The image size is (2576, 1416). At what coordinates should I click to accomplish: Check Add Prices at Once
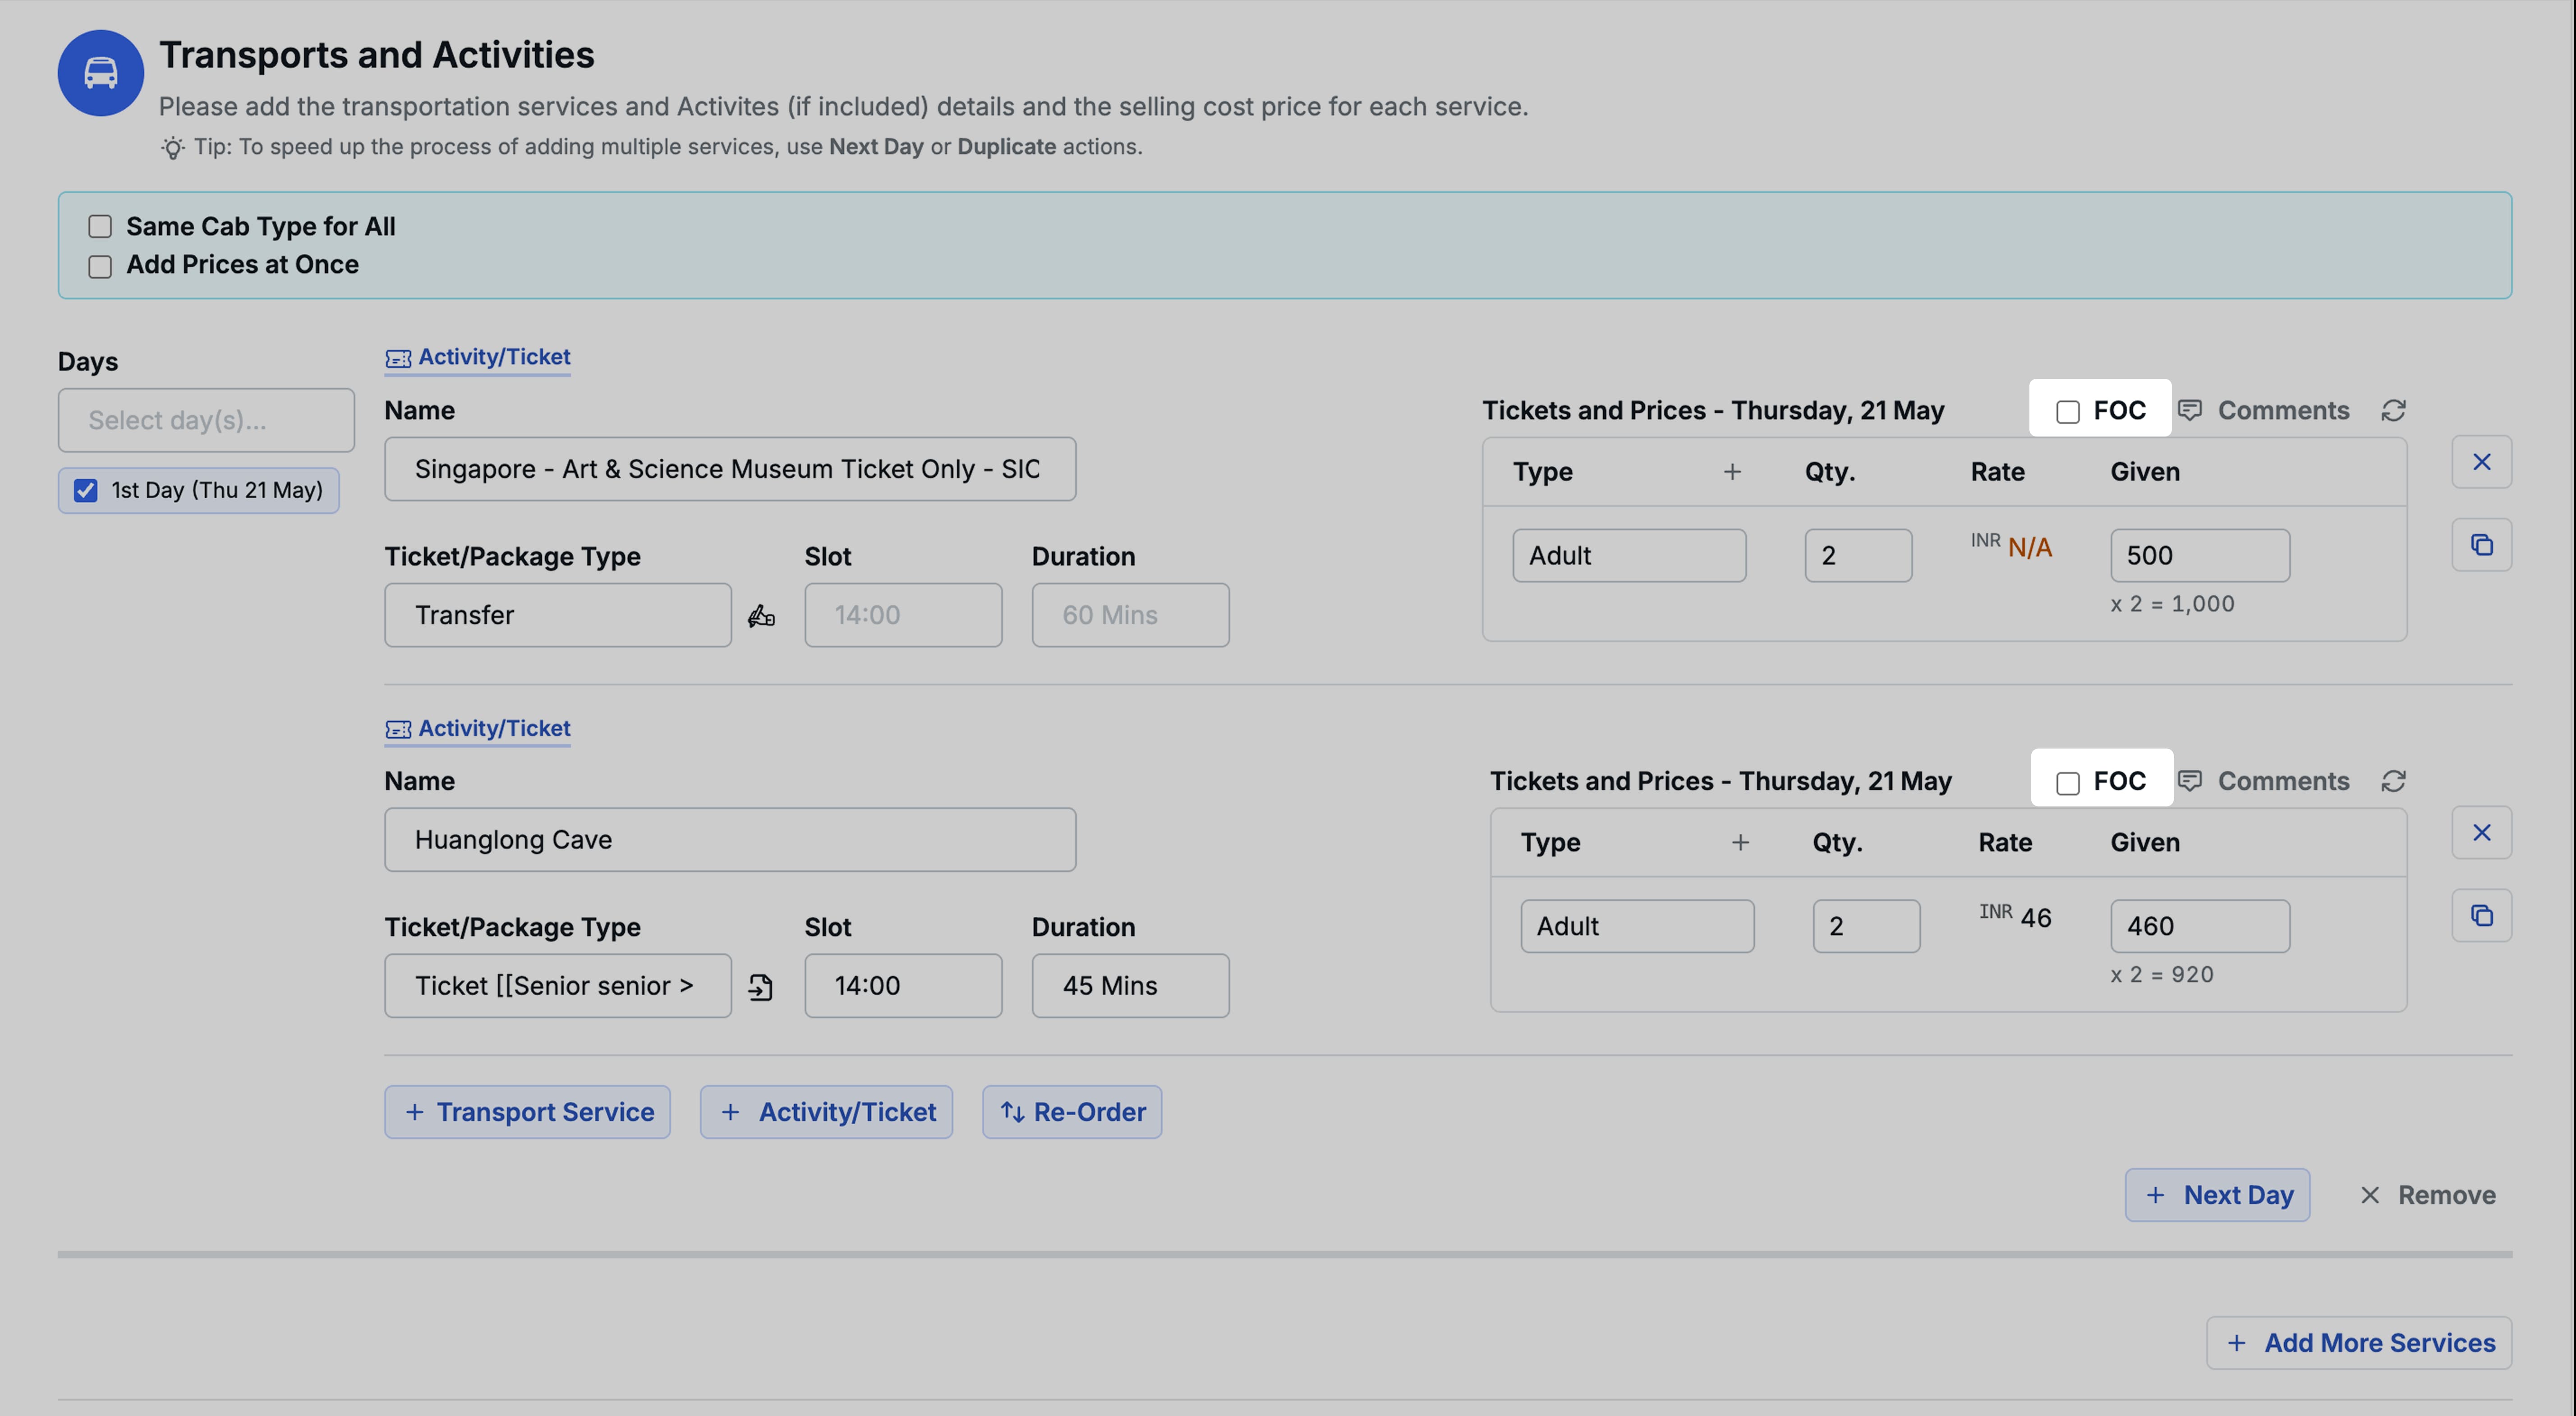click(x=100, y=266)
